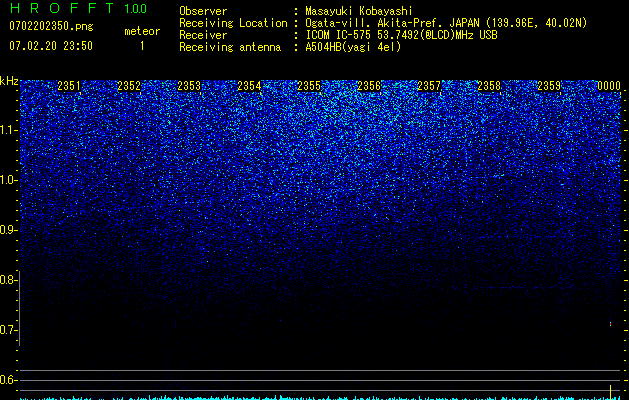Click the 0.6 kHz axis label
The height and width of the screenshot is (400, 629).
[8, 380]
